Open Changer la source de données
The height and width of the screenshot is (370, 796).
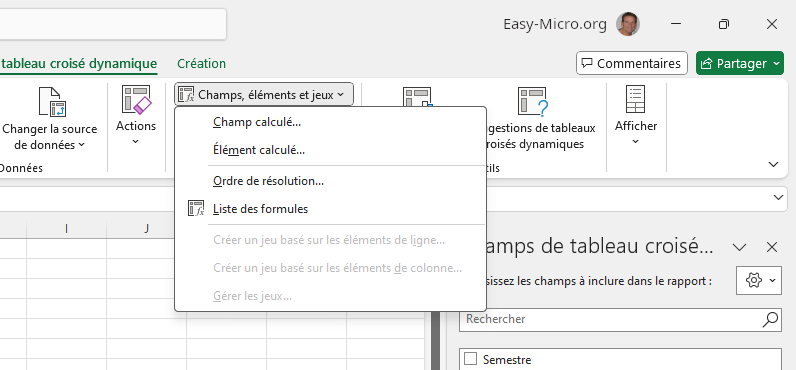49,119
